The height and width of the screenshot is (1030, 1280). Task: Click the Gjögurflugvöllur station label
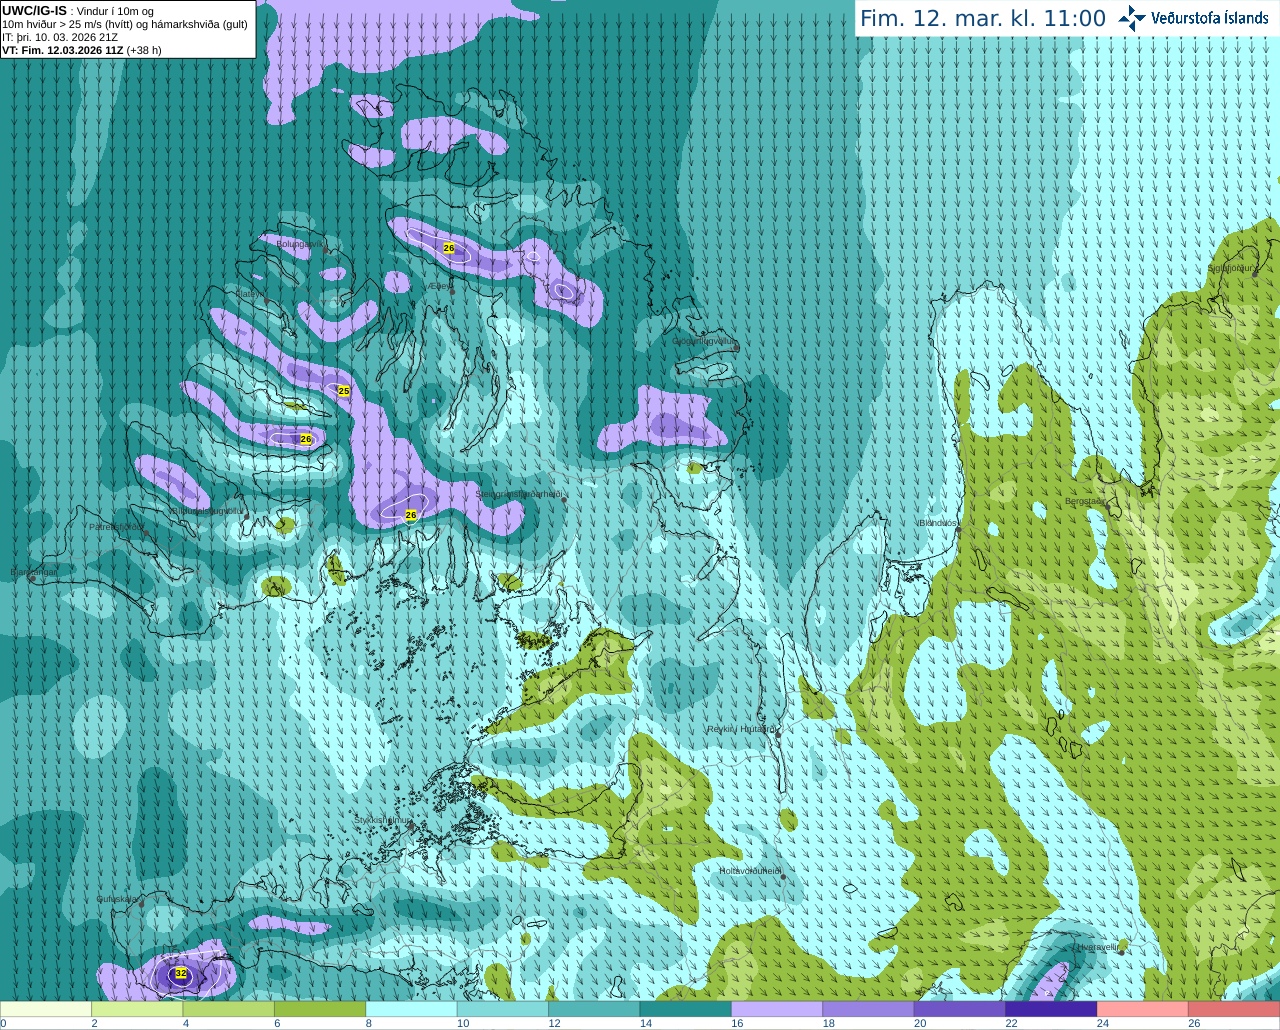[704, 341]
